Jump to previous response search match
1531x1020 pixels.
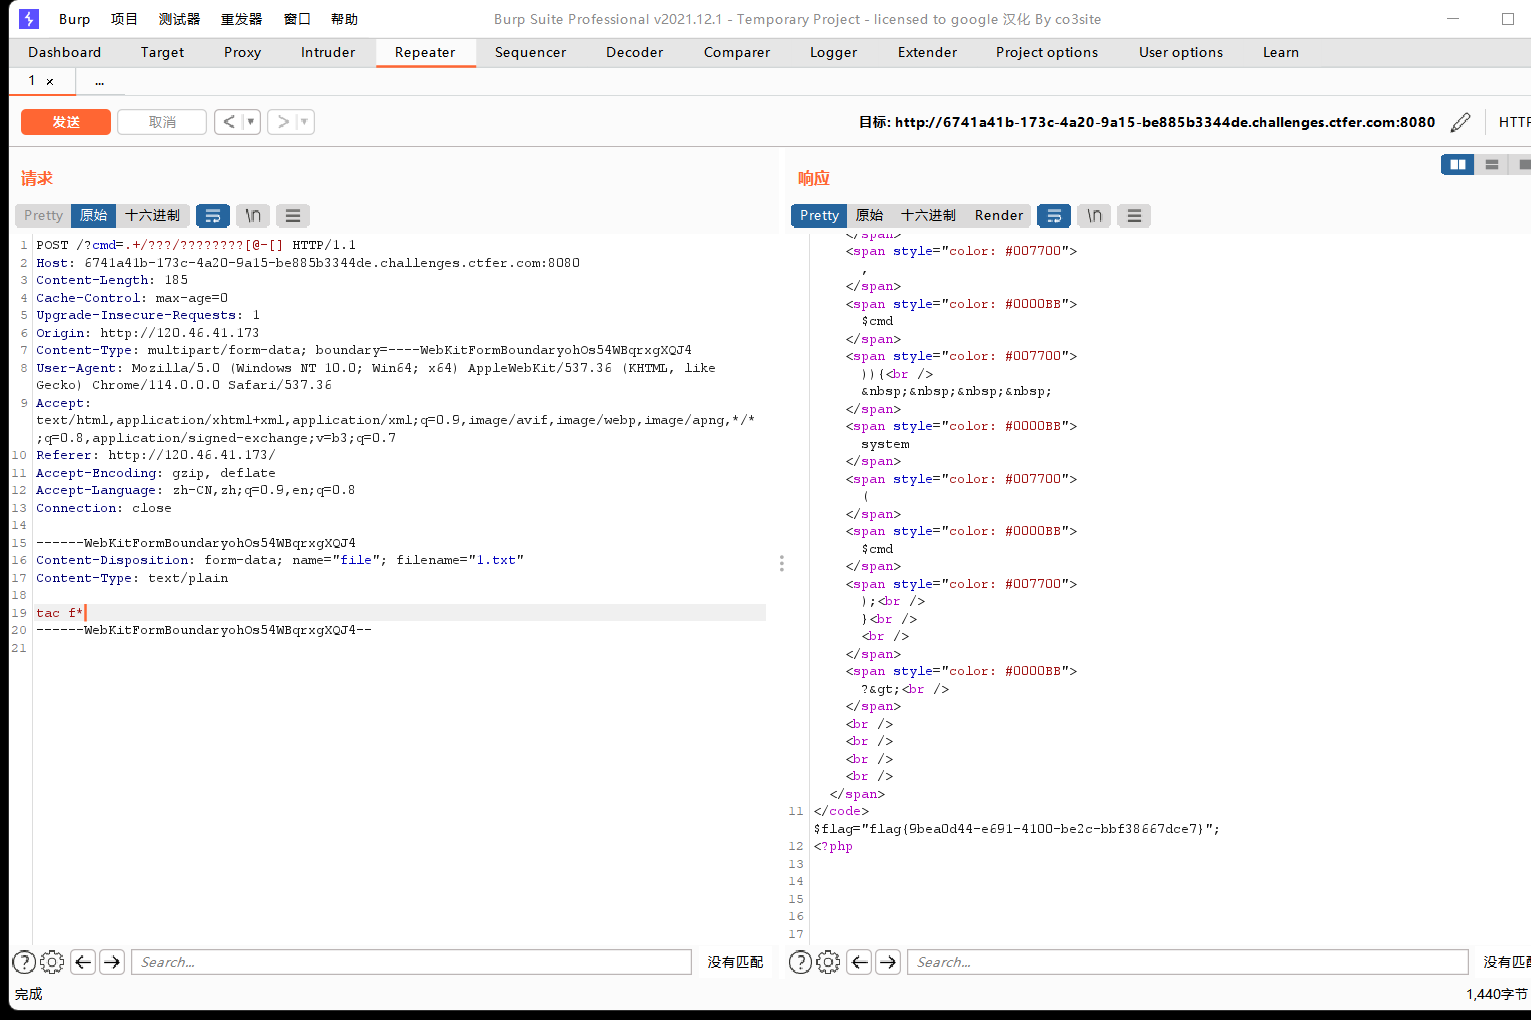click(859, 962)
